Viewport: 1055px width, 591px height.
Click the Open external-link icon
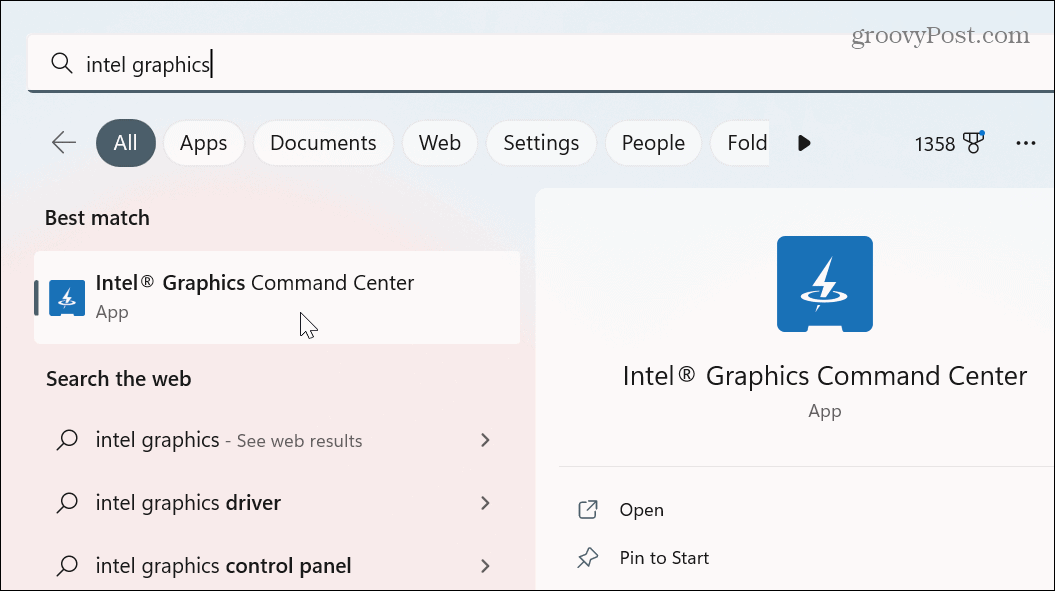pyautogui.click(x=589, y=510)
